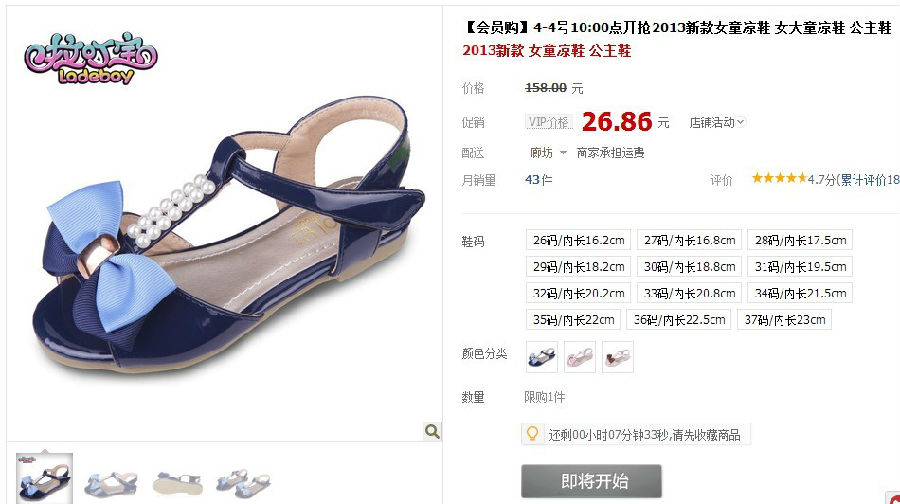The height and width of the screenshot is (504, 900).
Task: Click the VIP价格 label tag
Action: tap(549, 122)
